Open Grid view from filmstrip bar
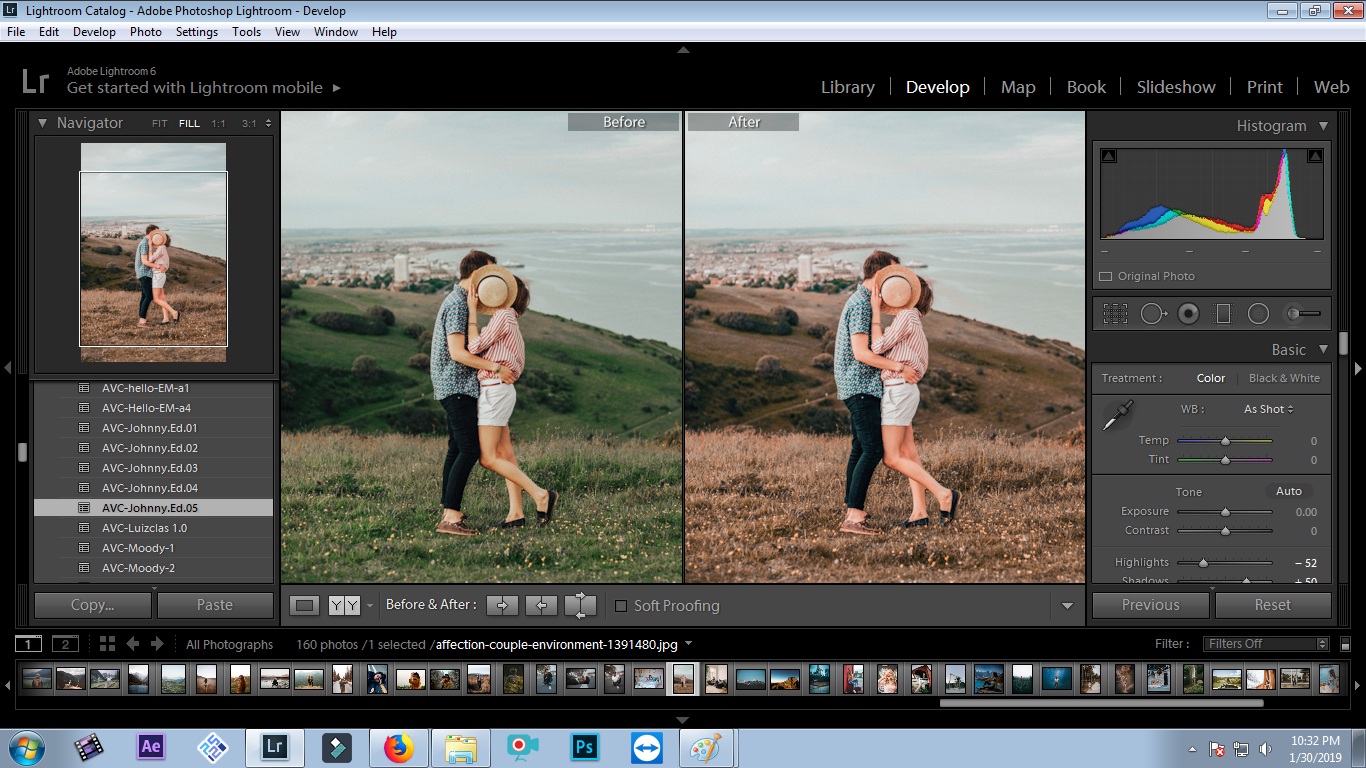Screen dimensions: 1366x768 click(x=107, y=644)
